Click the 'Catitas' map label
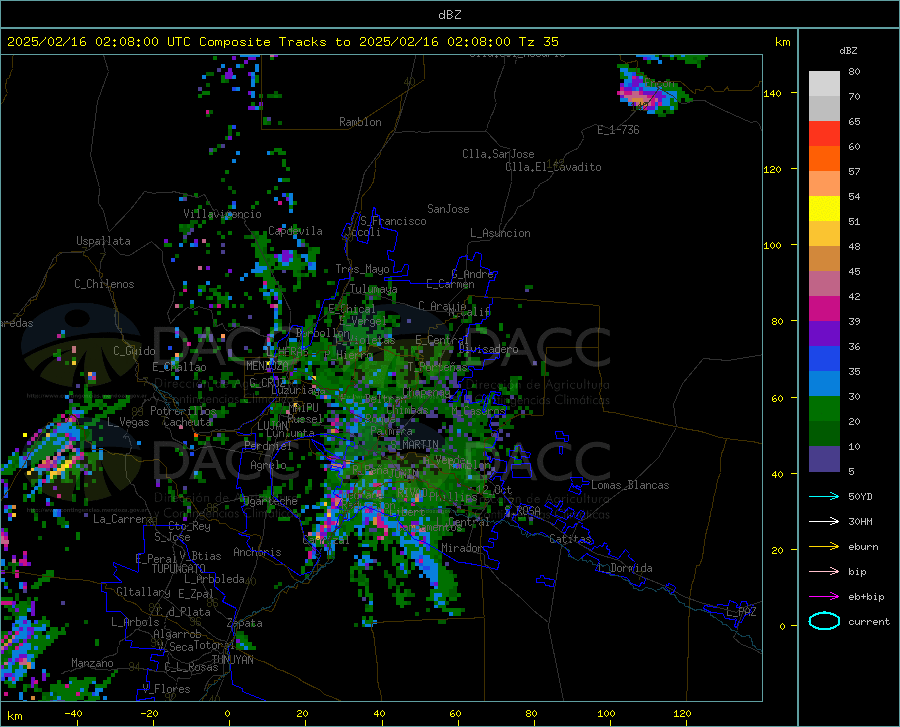 tap(571, 539)
